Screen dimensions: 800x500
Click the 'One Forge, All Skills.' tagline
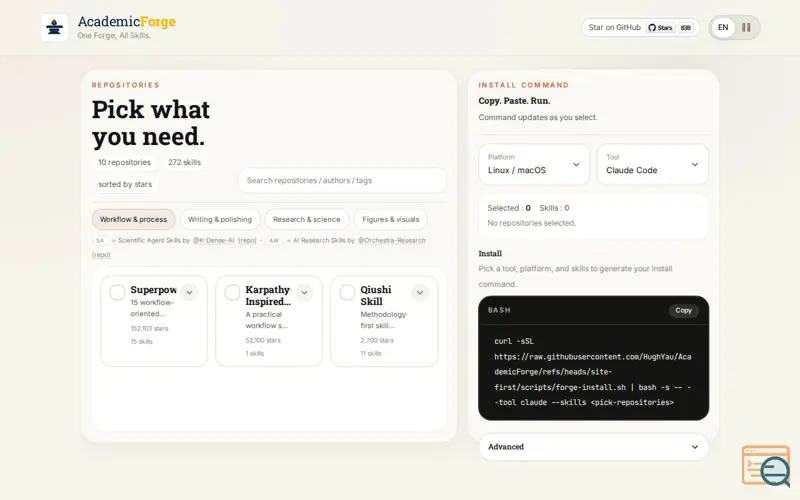click(114, 36)
